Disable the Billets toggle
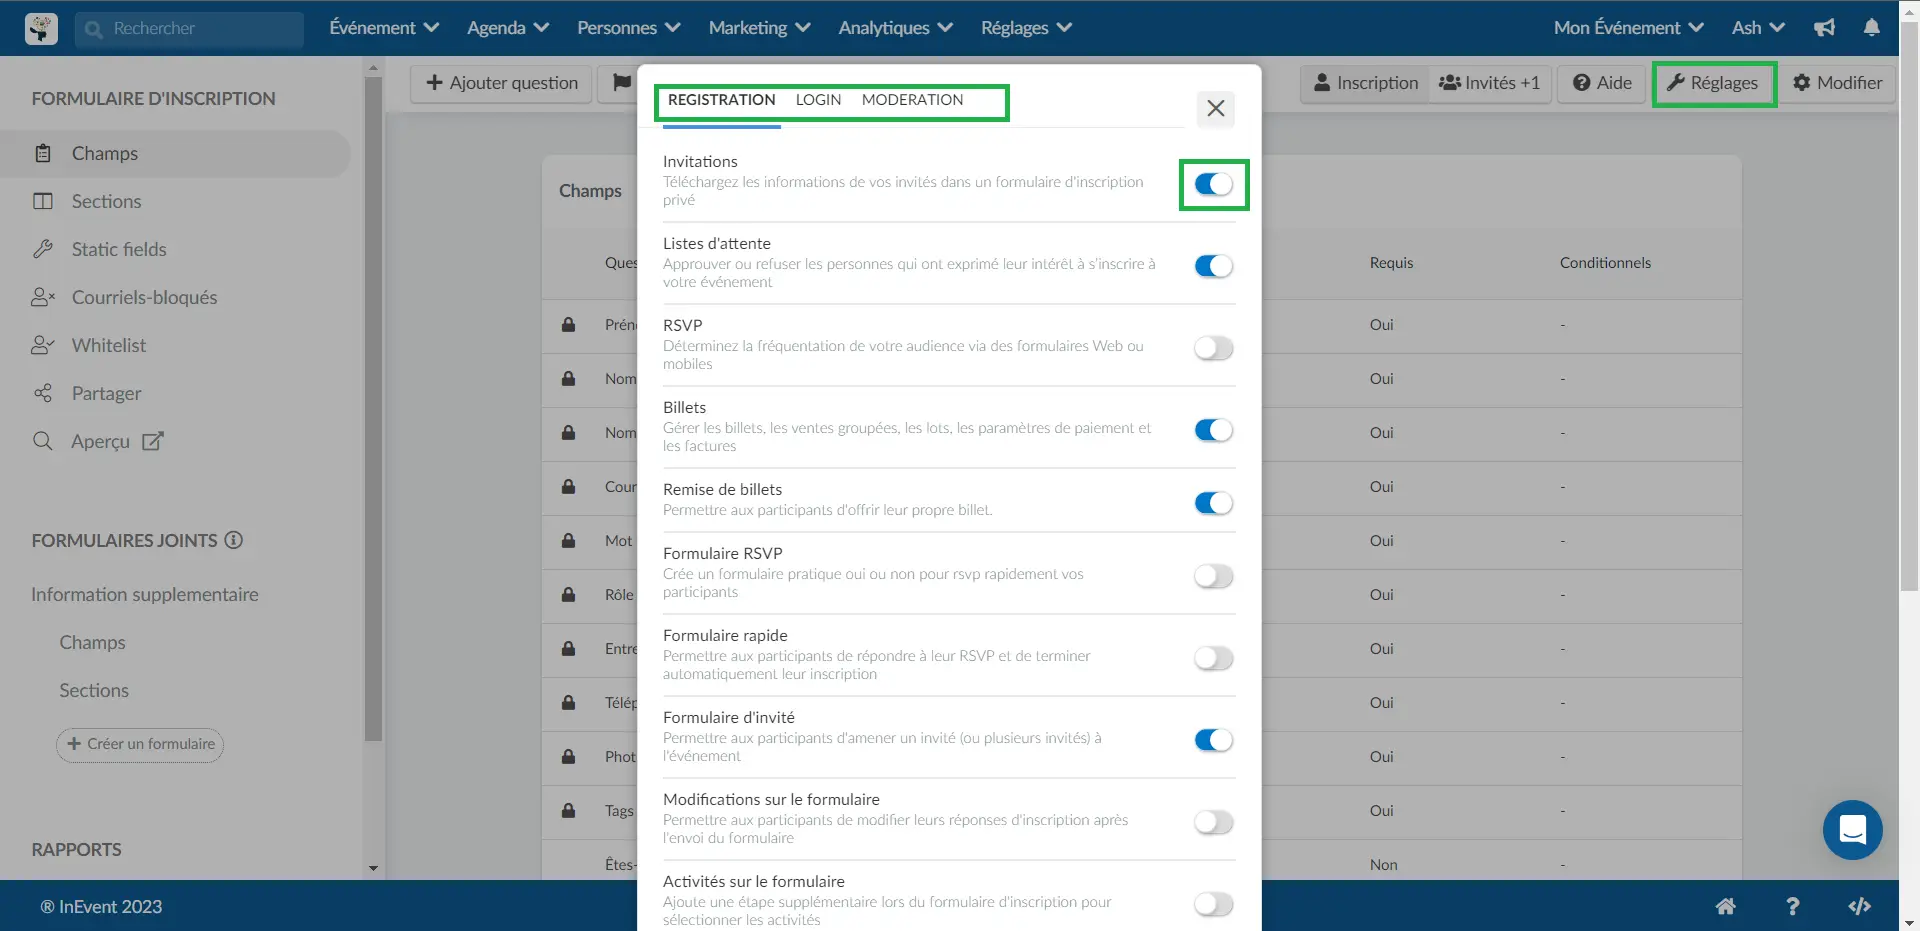1920x931 pixels. [1214, 430]
